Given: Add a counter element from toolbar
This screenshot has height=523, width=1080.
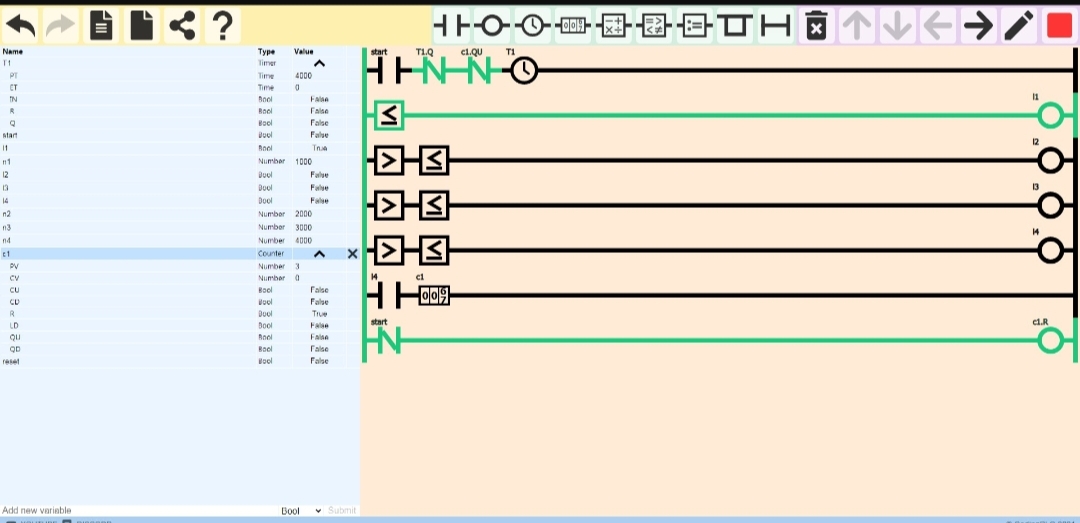Looking at the screenshot, I should point(573,26).
